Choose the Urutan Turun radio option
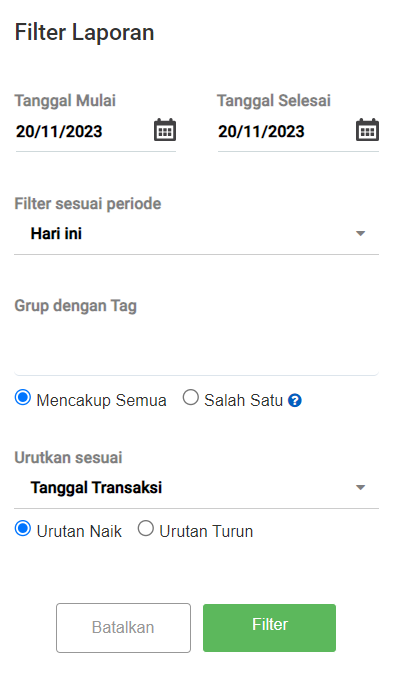 point(146,528)
